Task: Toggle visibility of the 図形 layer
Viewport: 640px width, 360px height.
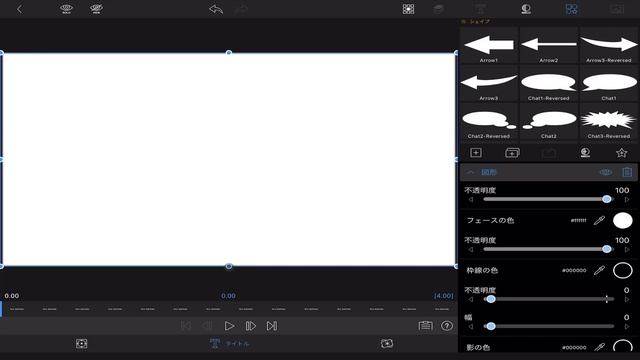Action: 605,172
